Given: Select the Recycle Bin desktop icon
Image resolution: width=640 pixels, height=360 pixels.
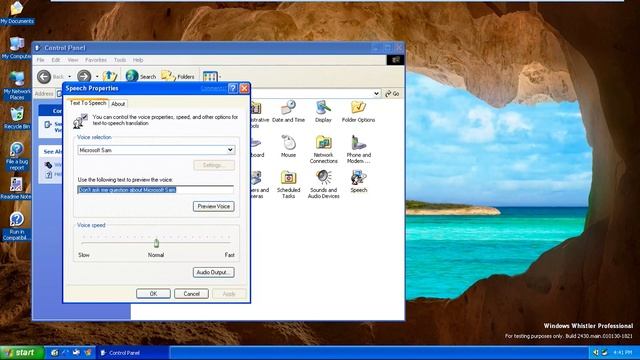Looking at the screenshot, I should 17,118.
